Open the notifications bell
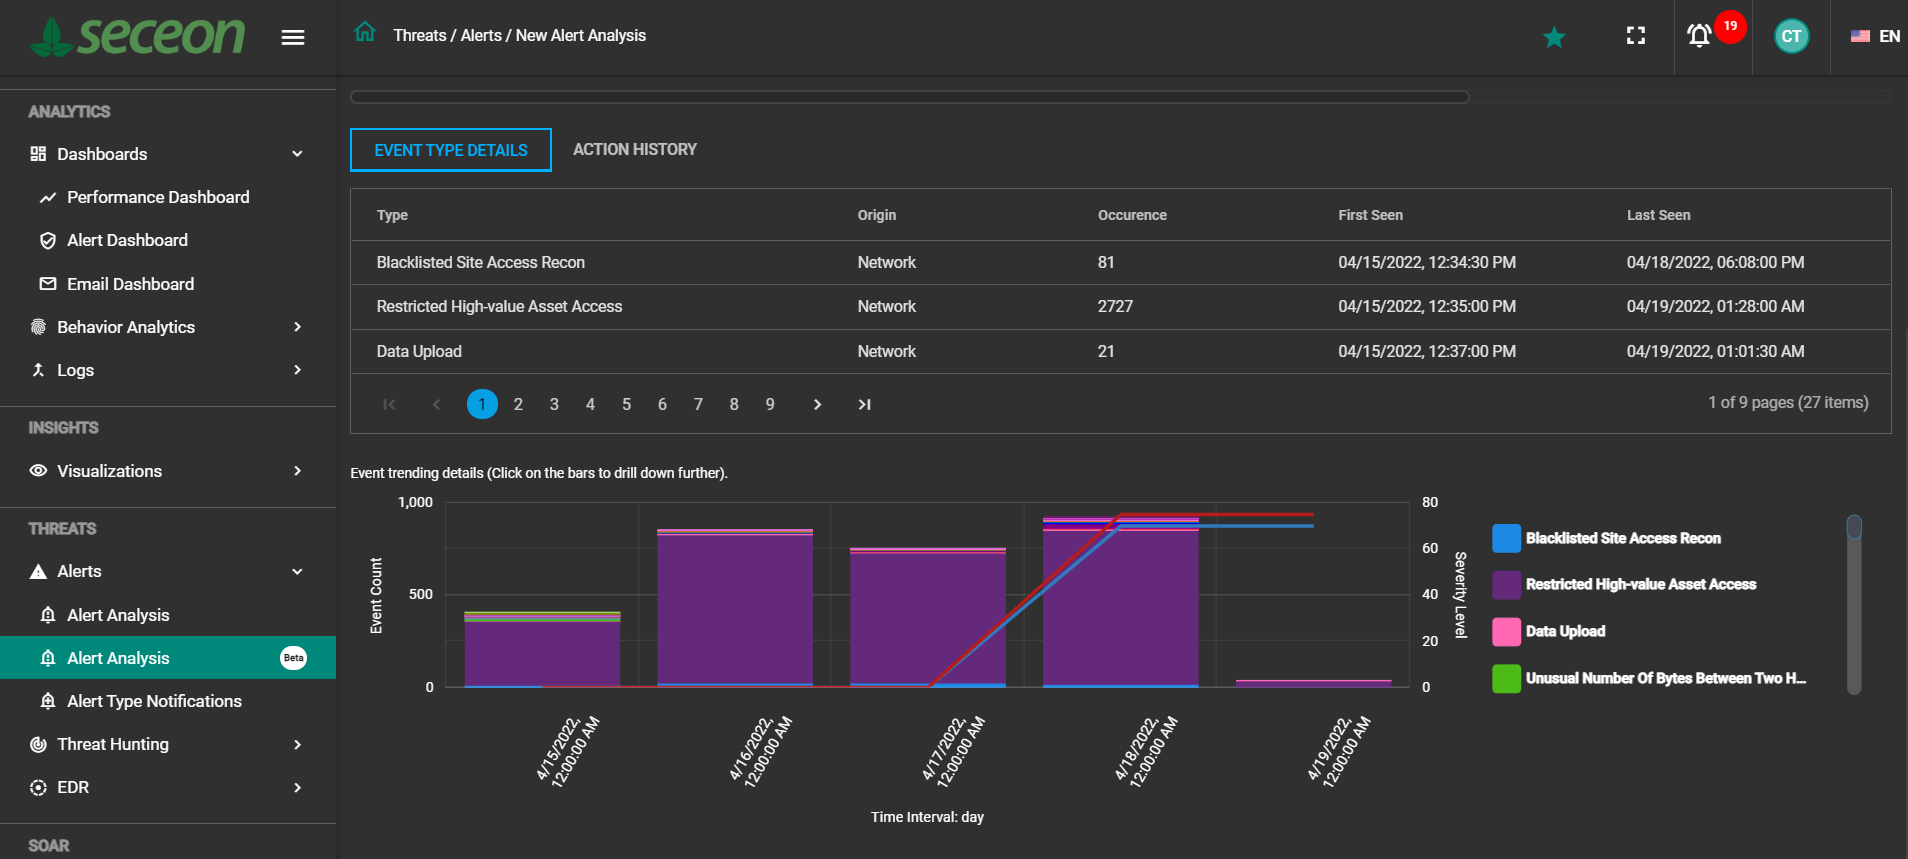 1699,36
